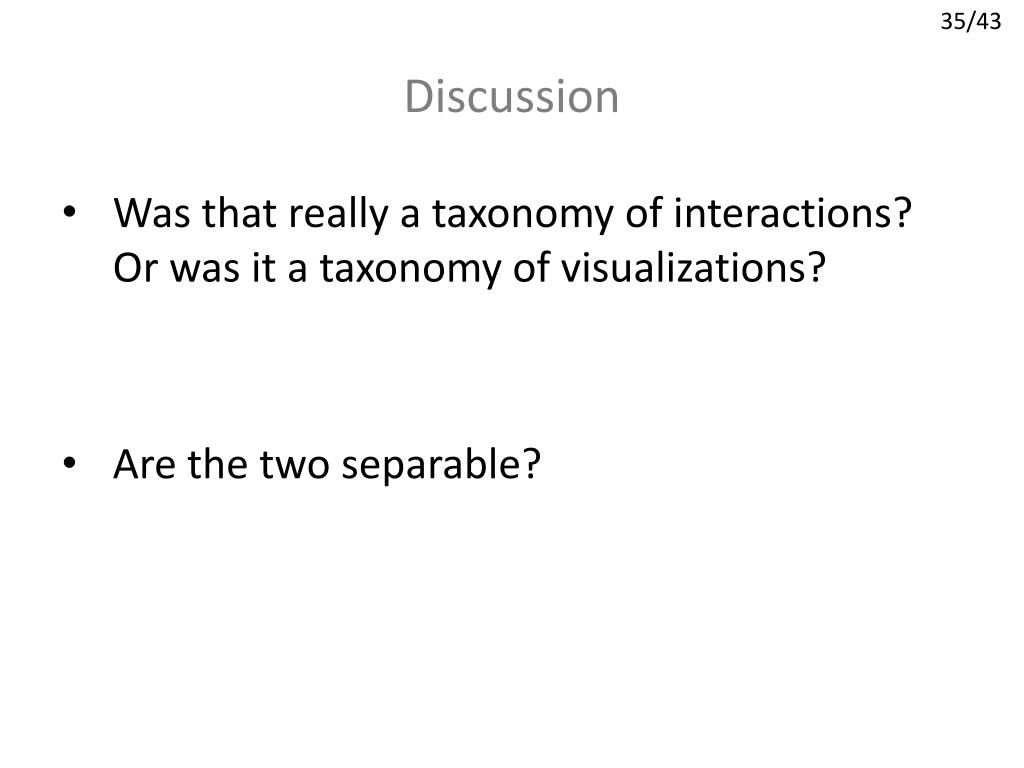The image size is (1024, 768).
Task: Click the word 'separable?' in second bullet
Action: (x=441, y=466)
